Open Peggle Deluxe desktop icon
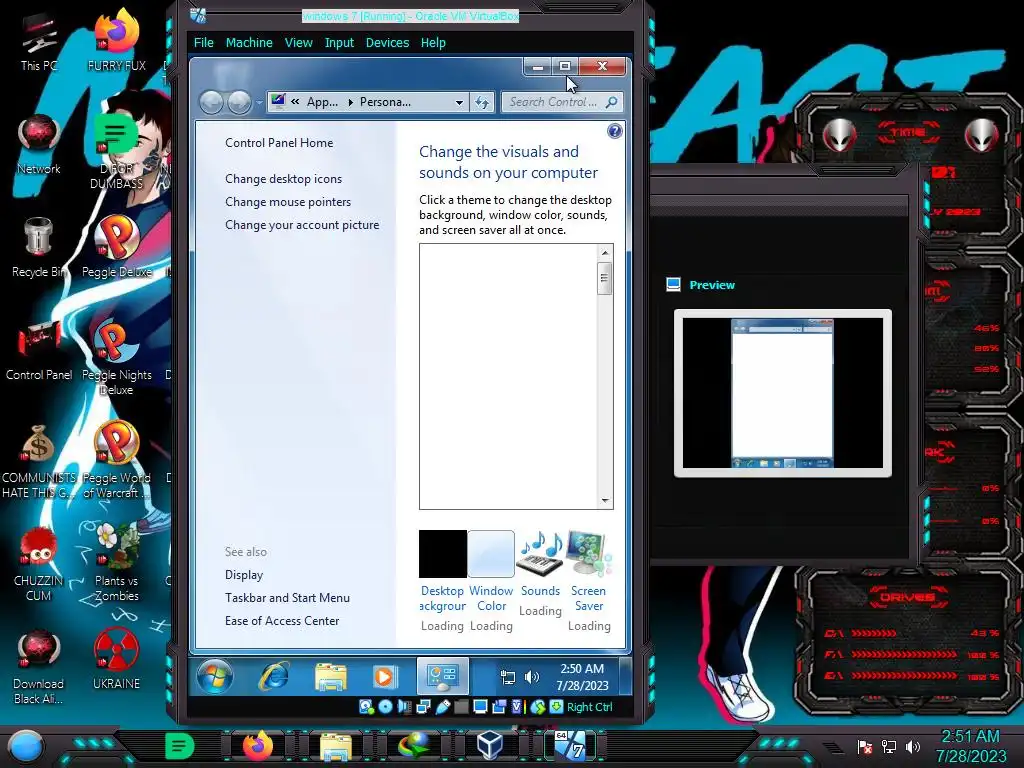 pos(116,247)
